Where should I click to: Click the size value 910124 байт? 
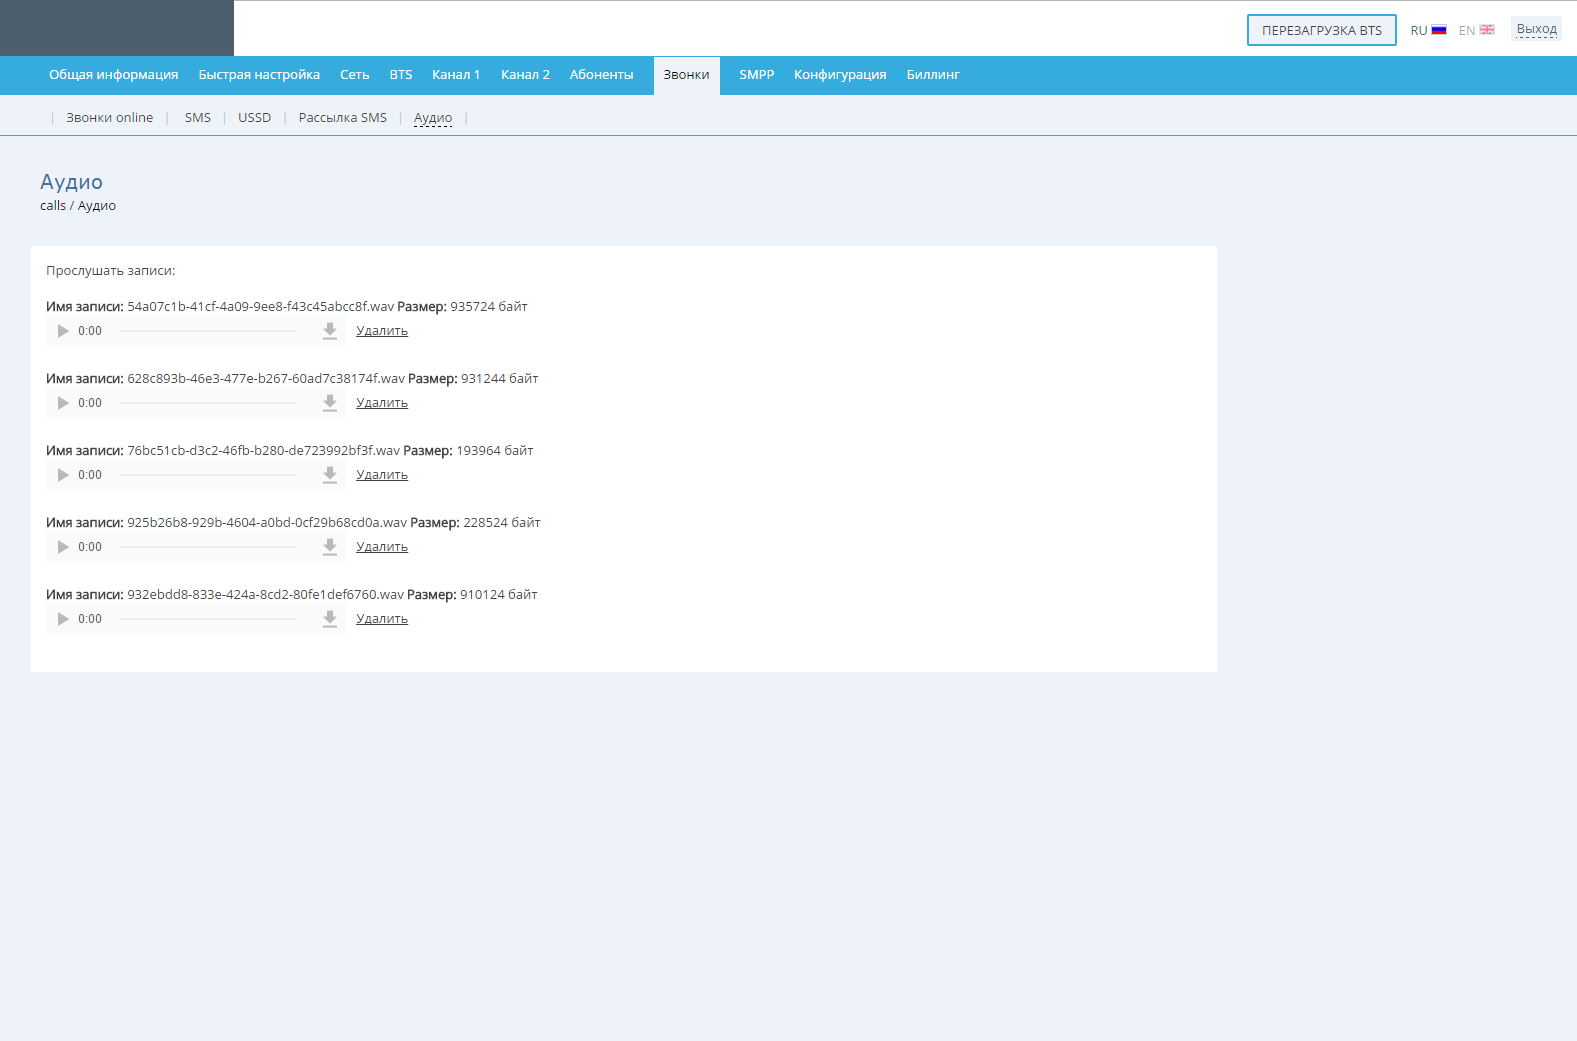pos(499,595)
